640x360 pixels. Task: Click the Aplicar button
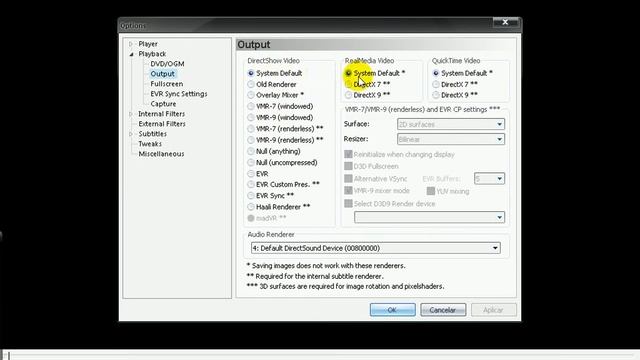coord(493,310)
